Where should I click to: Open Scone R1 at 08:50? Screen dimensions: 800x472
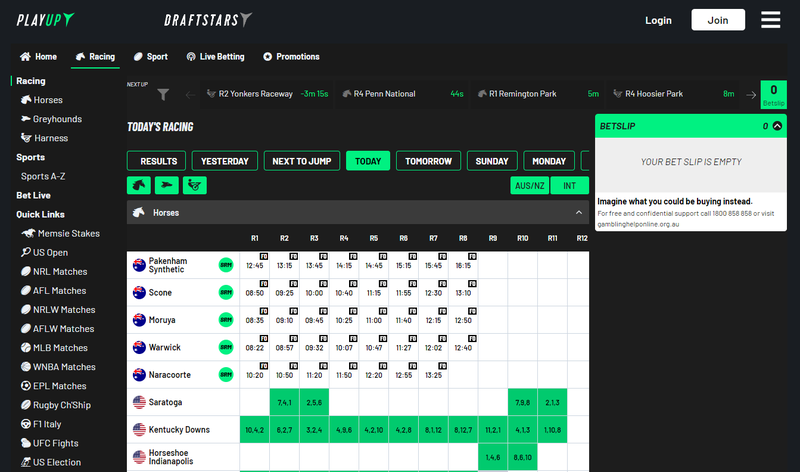pos(255,292)
